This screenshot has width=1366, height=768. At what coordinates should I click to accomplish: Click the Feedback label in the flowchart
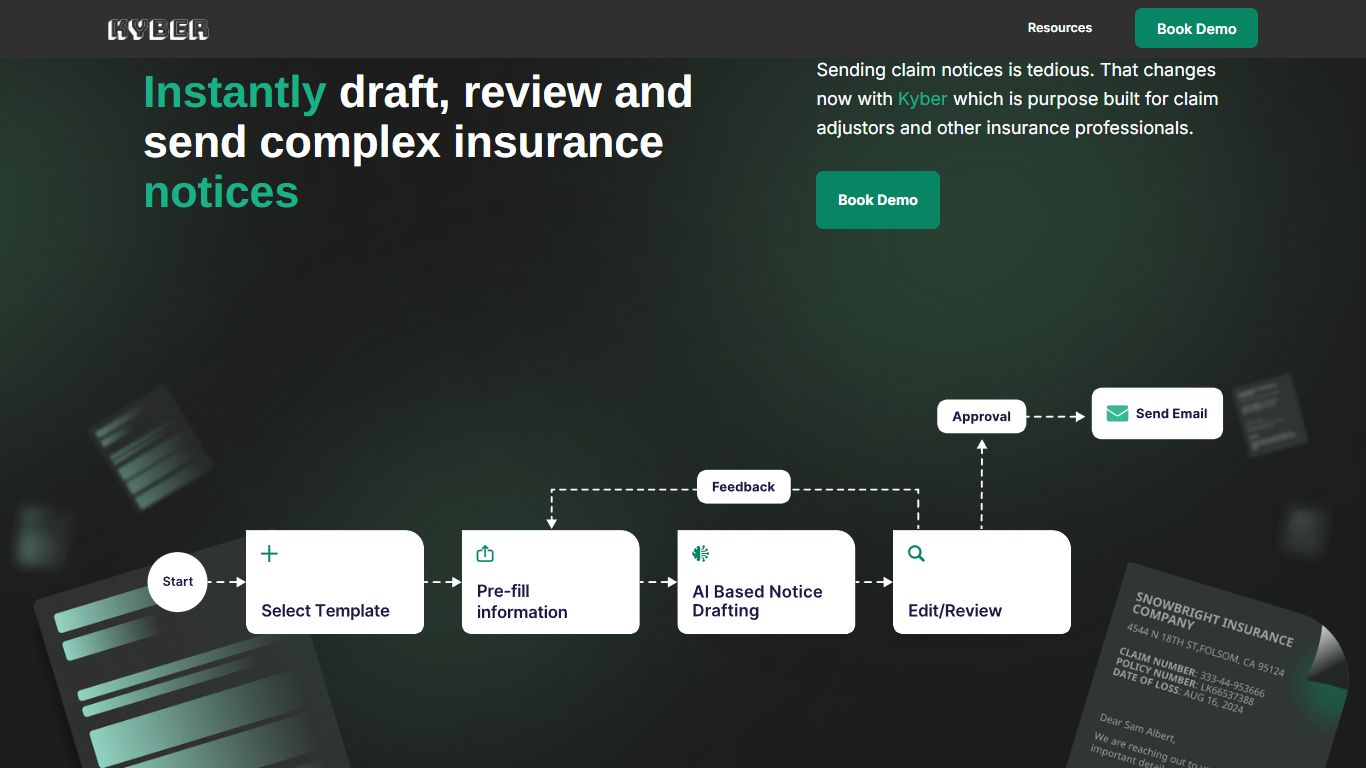coord(743,487)
